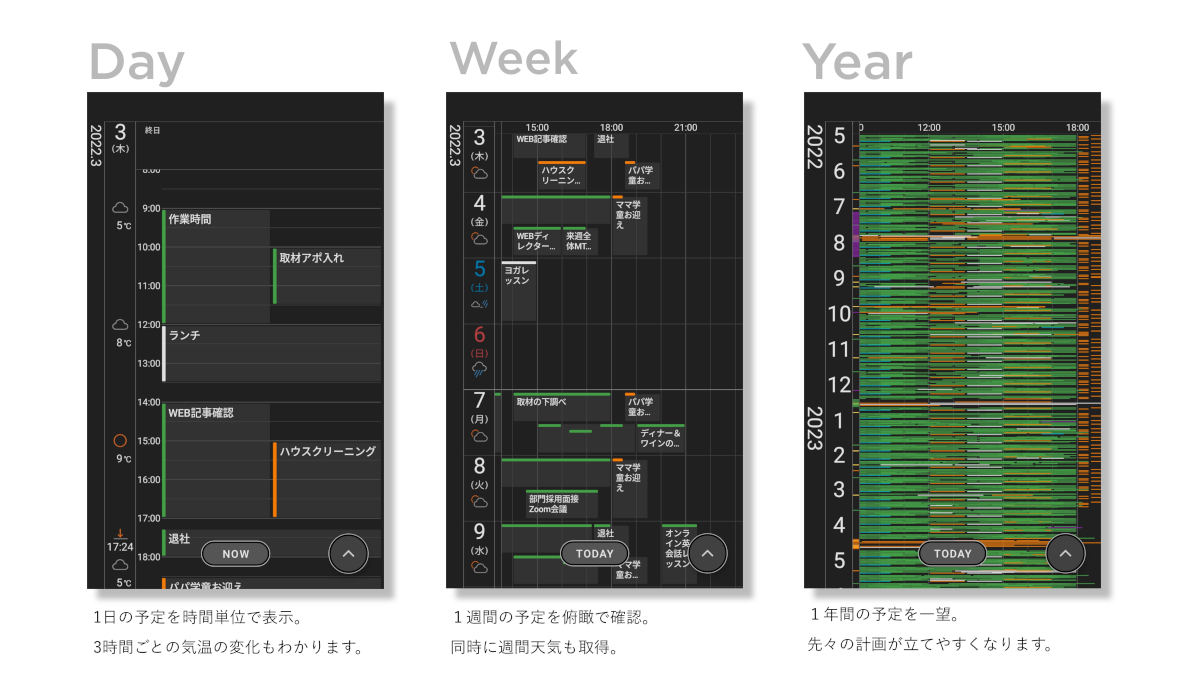Image resolution: width=1200 pixels, height=680 pixels.
Task: Open the ハウスクリーニング event in Week view day 3
Action: (561, 175)
